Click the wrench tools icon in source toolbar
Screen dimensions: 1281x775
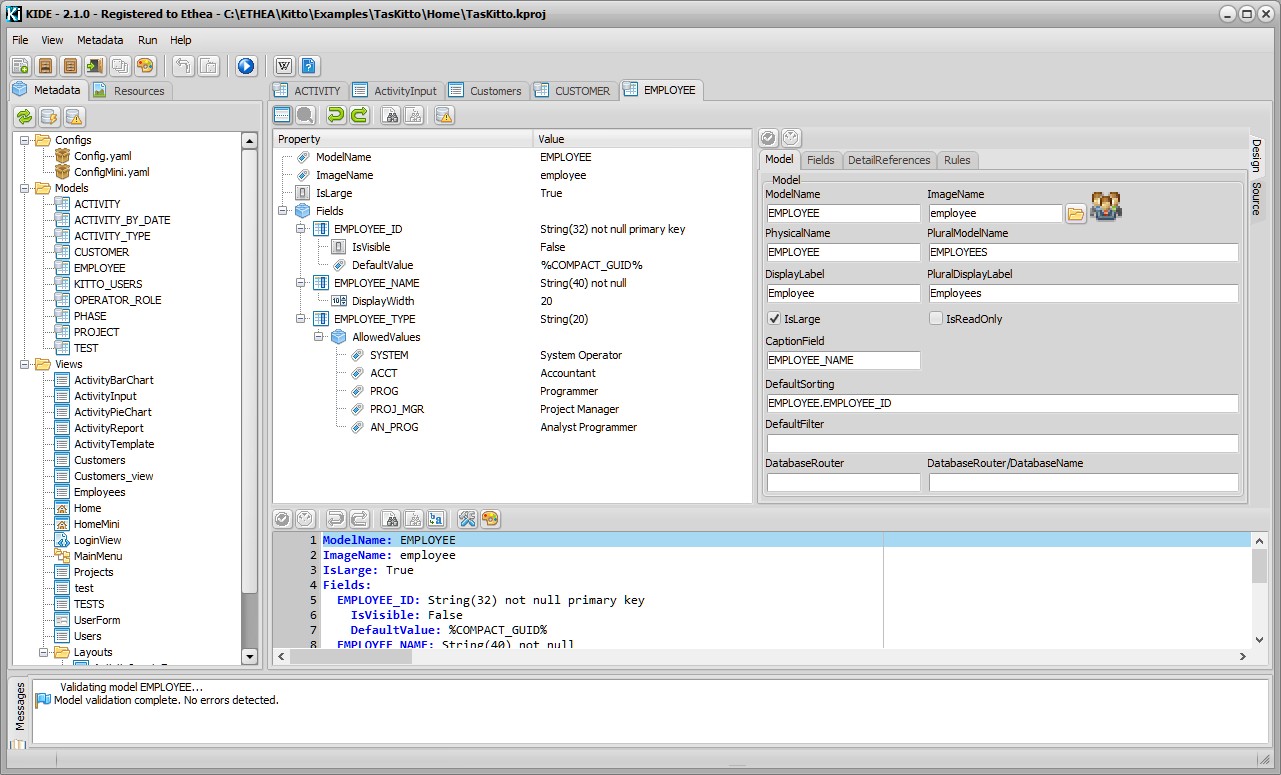pos(466,519)
